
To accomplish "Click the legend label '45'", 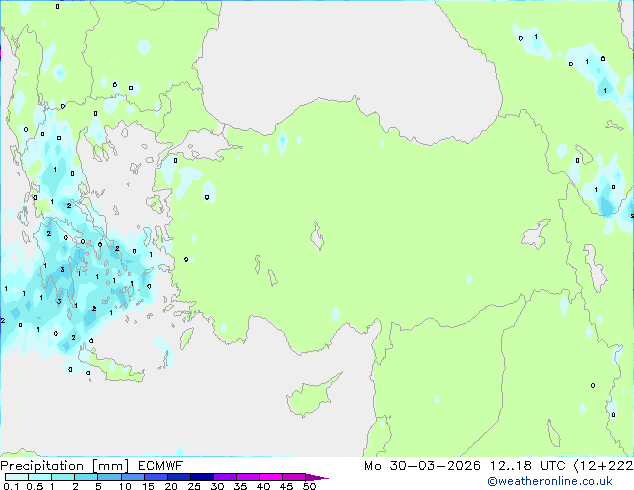I will click(x=286, y=486).
